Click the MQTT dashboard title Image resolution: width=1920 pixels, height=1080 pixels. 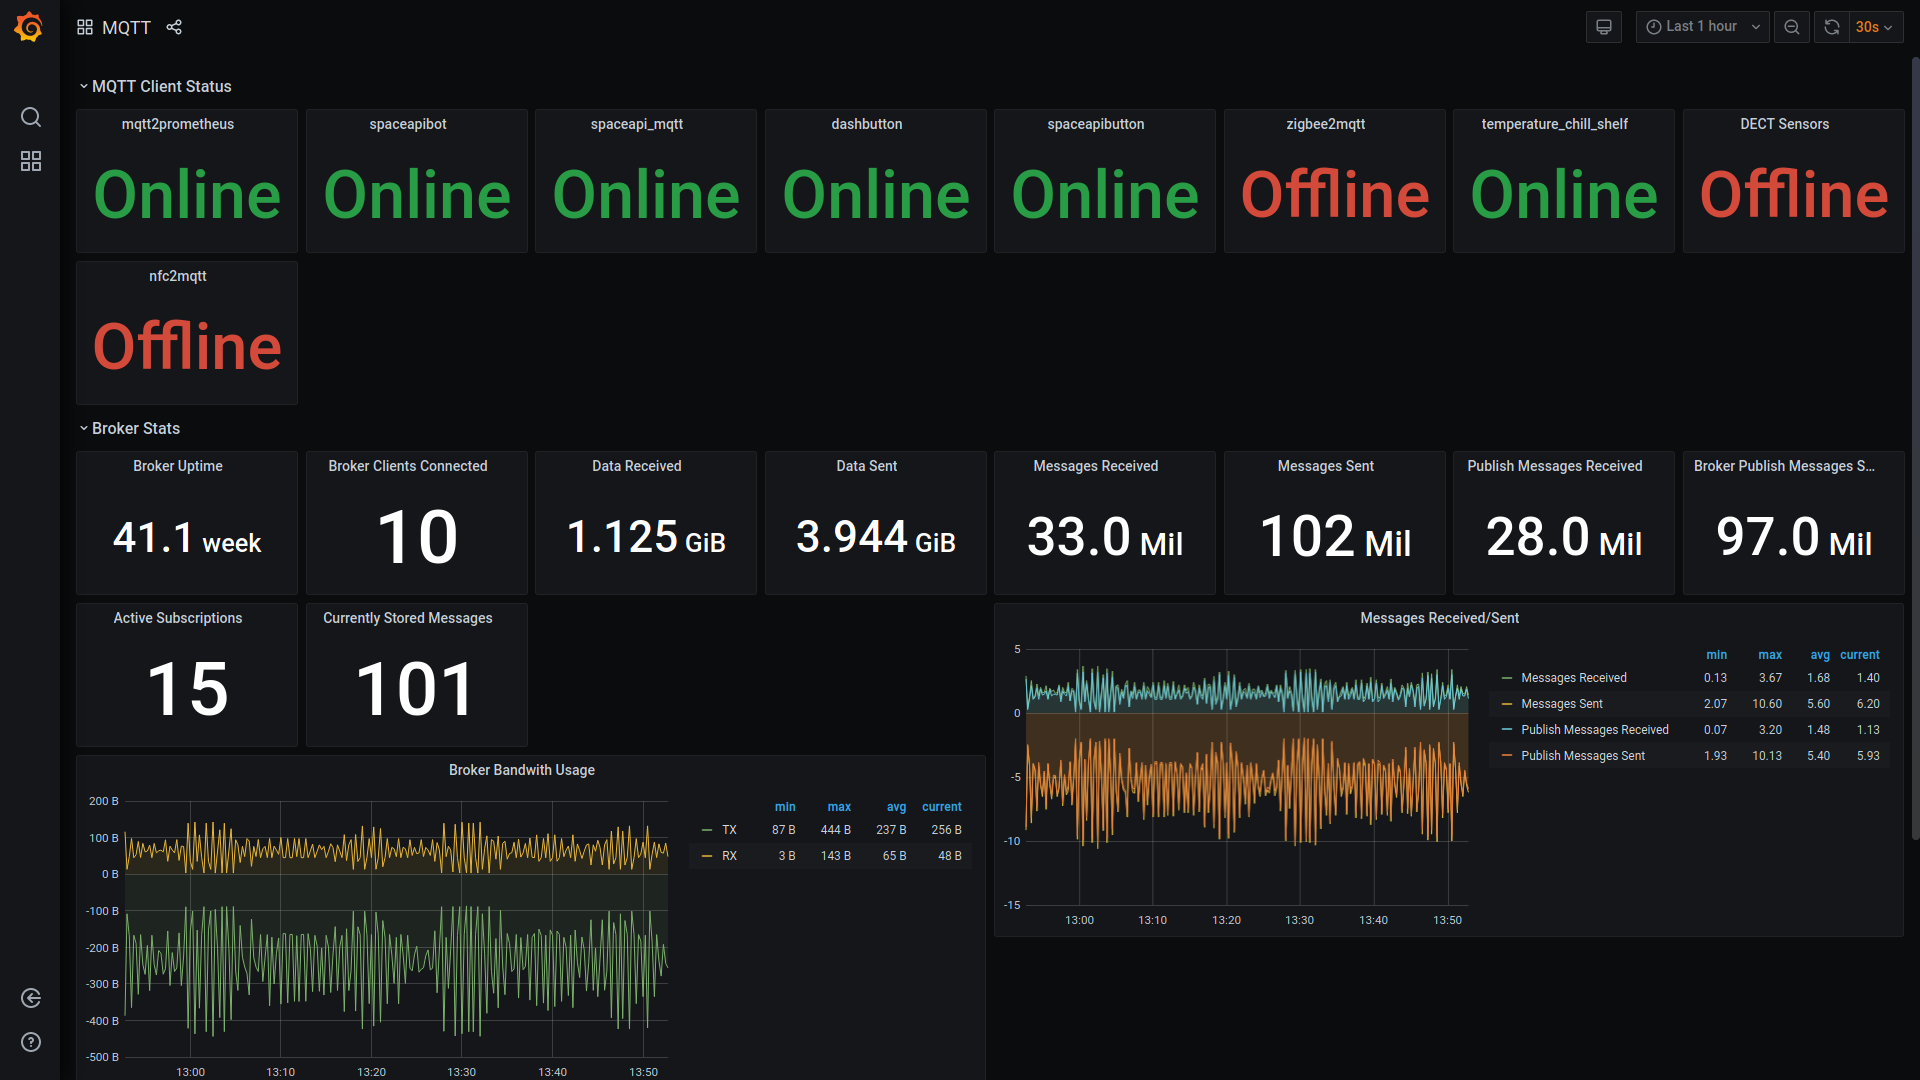(126, 27)
